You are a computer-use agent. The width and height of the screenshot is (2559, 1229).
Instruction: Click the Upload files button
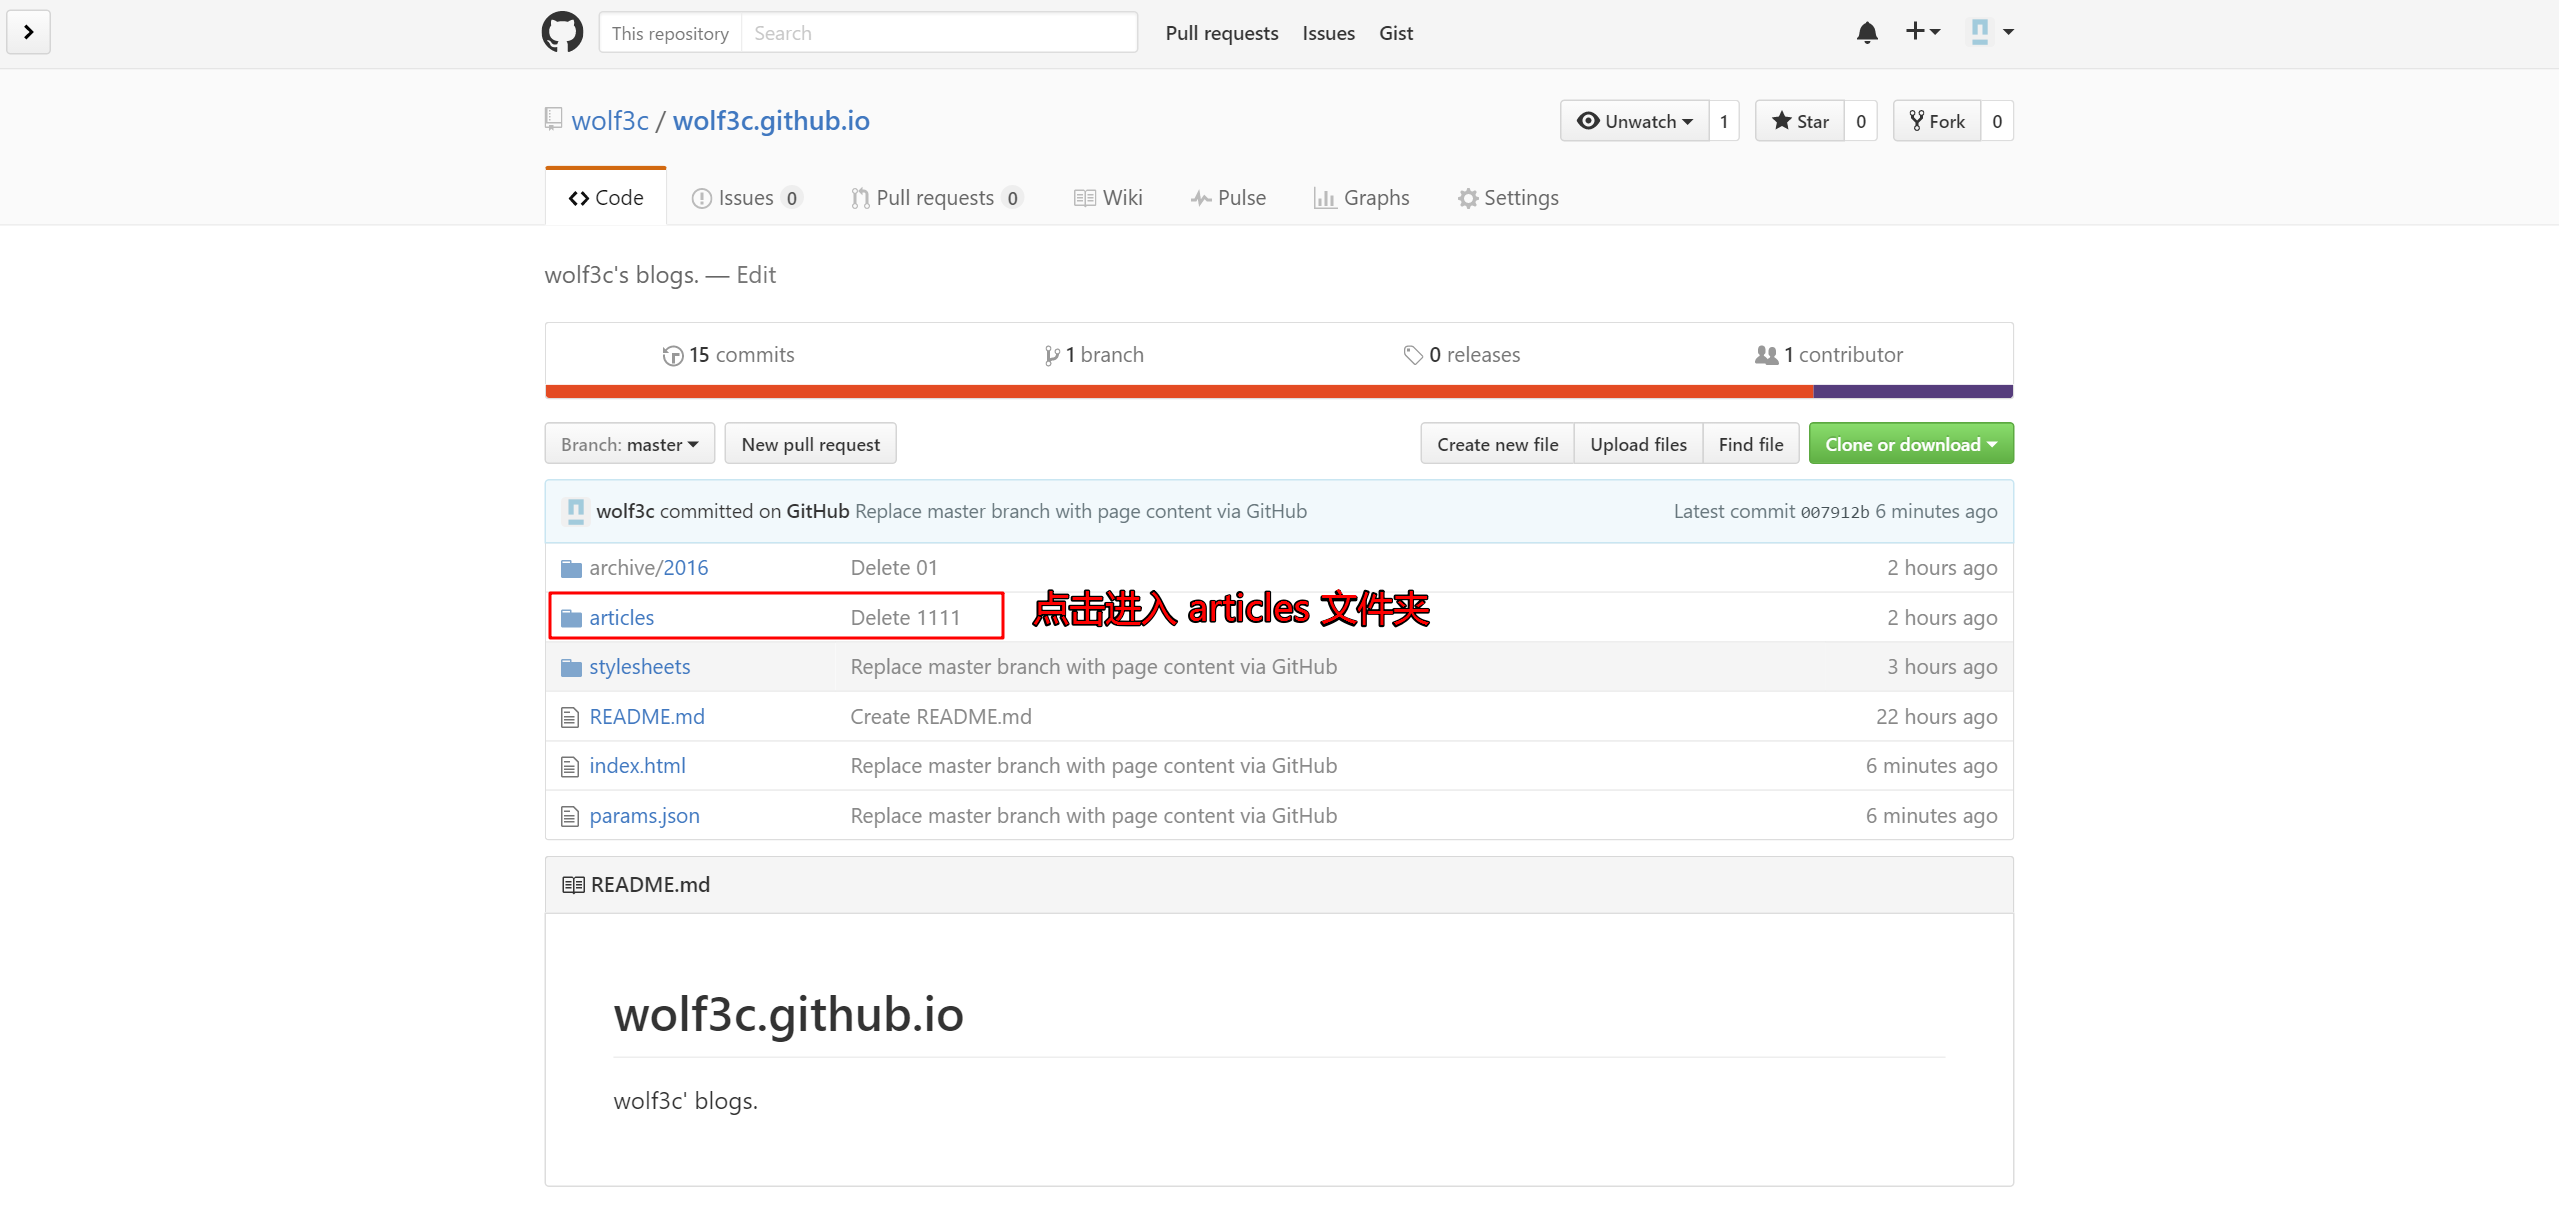(1638, 444)
